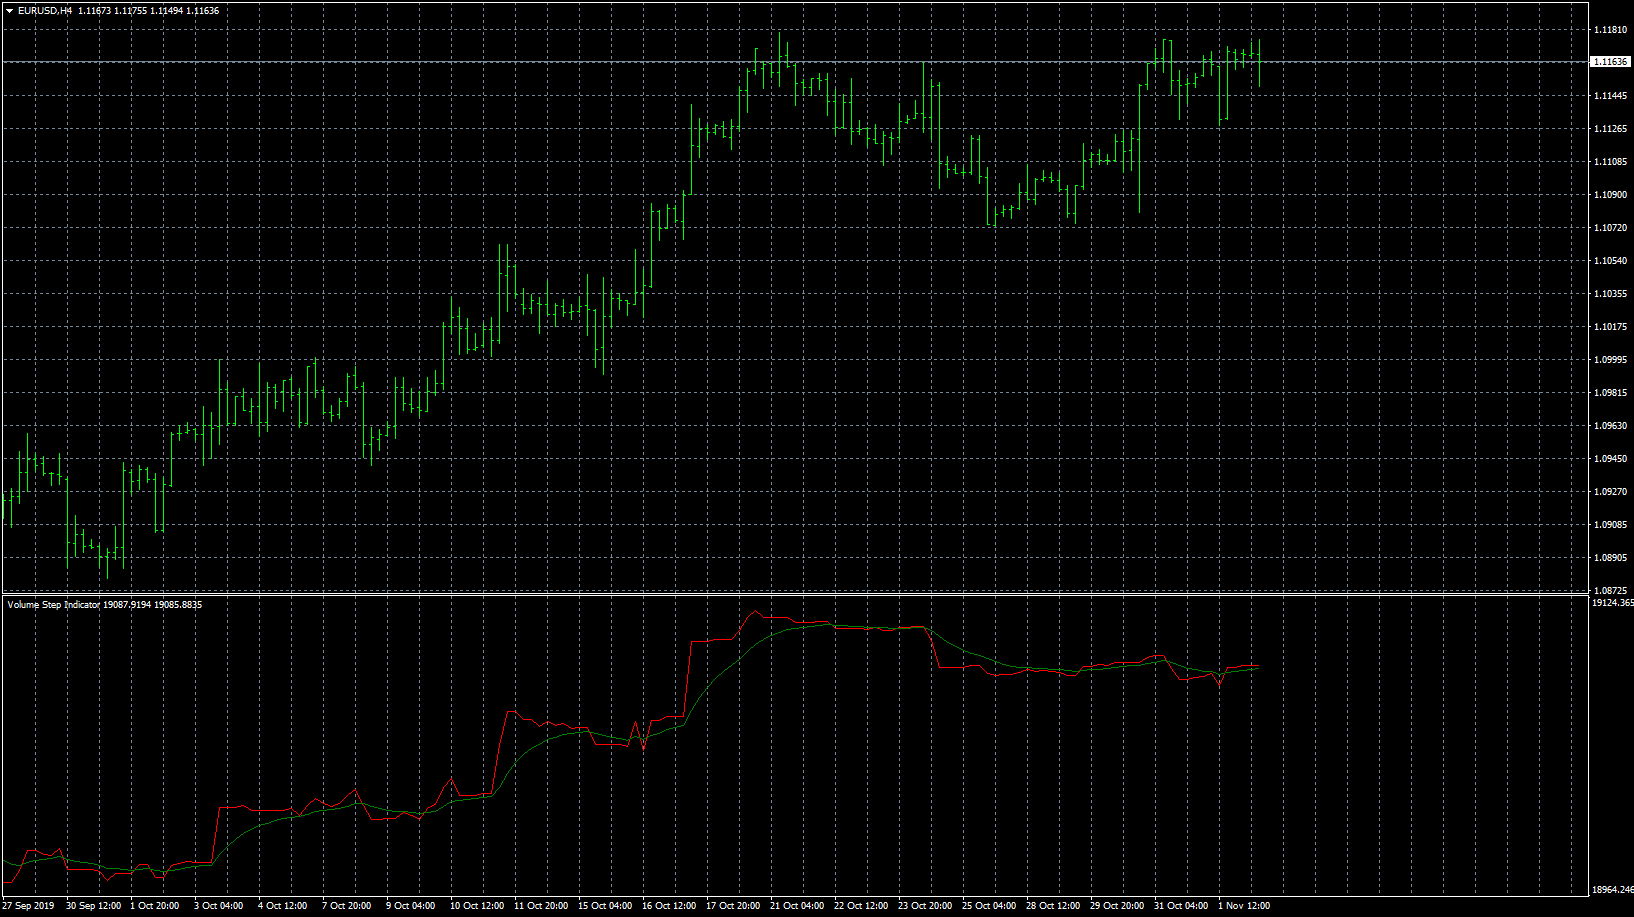
Task: Click price axis value 1.11085
Action: (1609, 162)
